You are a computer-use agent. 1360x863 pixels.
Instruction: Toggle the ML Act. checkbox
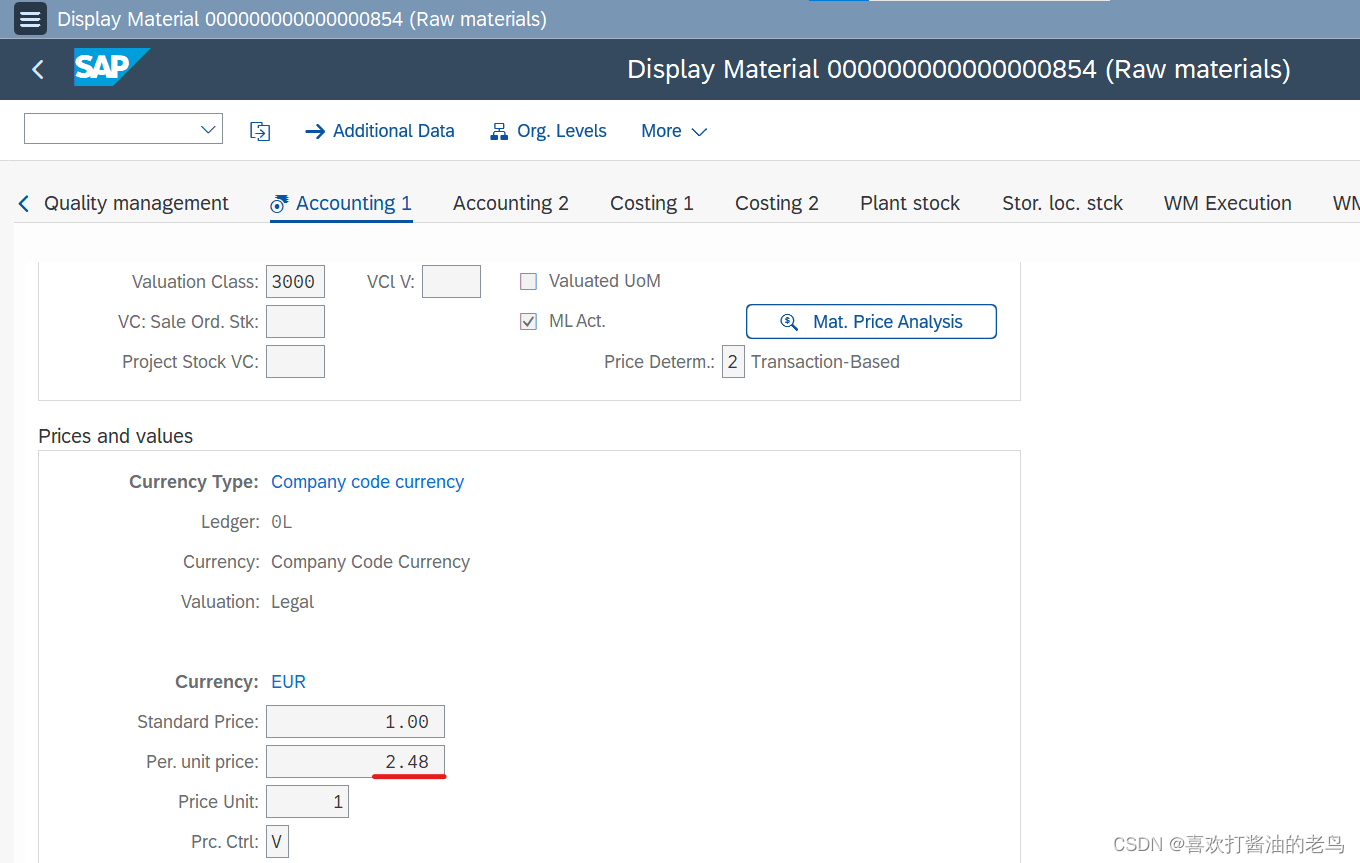tap(529, 321)
